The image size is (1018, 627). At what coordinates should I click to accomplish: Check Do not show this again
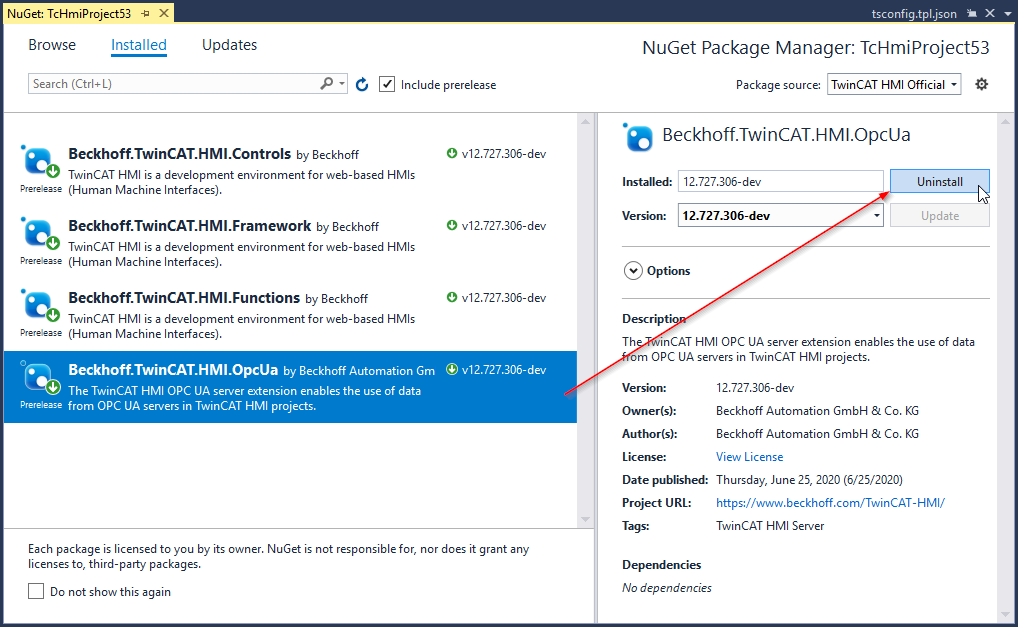click(36, 591)
